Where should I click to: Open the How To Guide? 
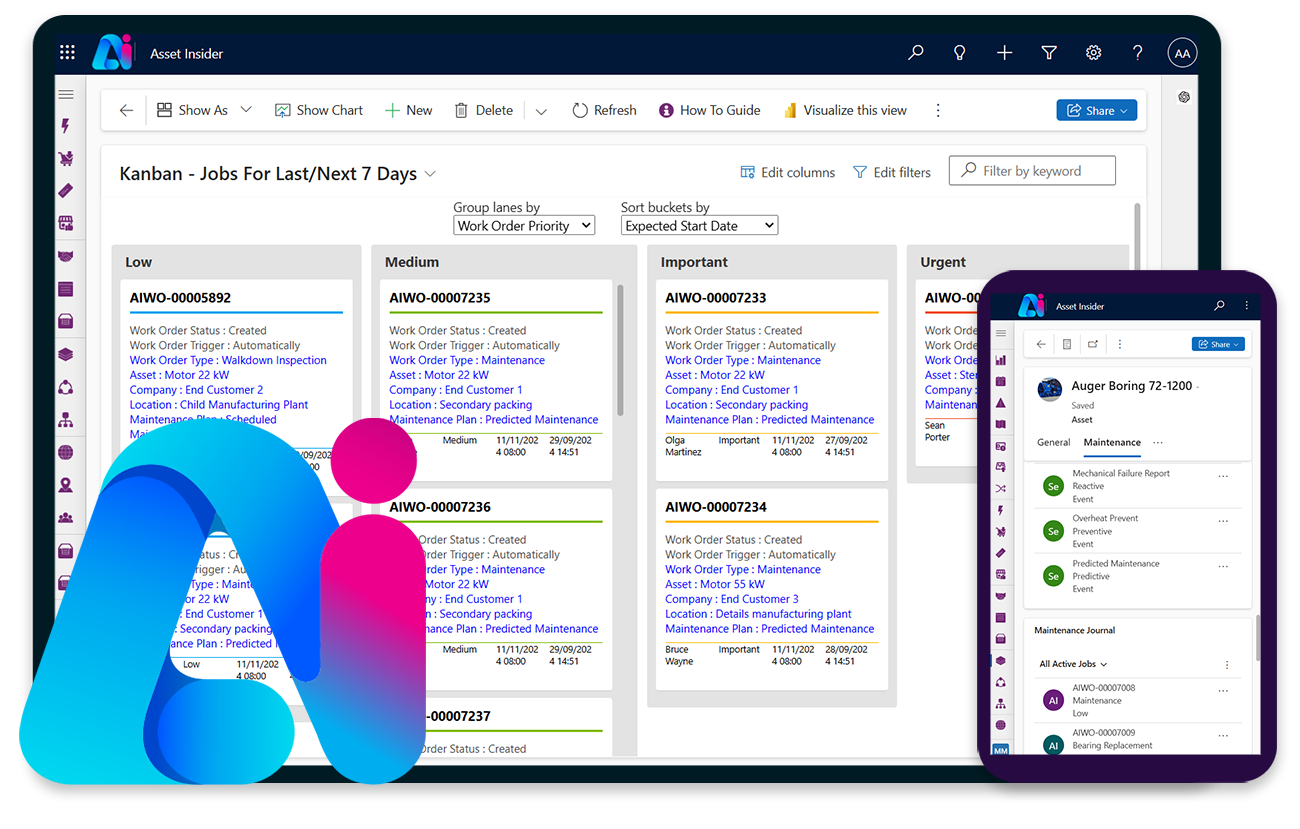(710, 111)
